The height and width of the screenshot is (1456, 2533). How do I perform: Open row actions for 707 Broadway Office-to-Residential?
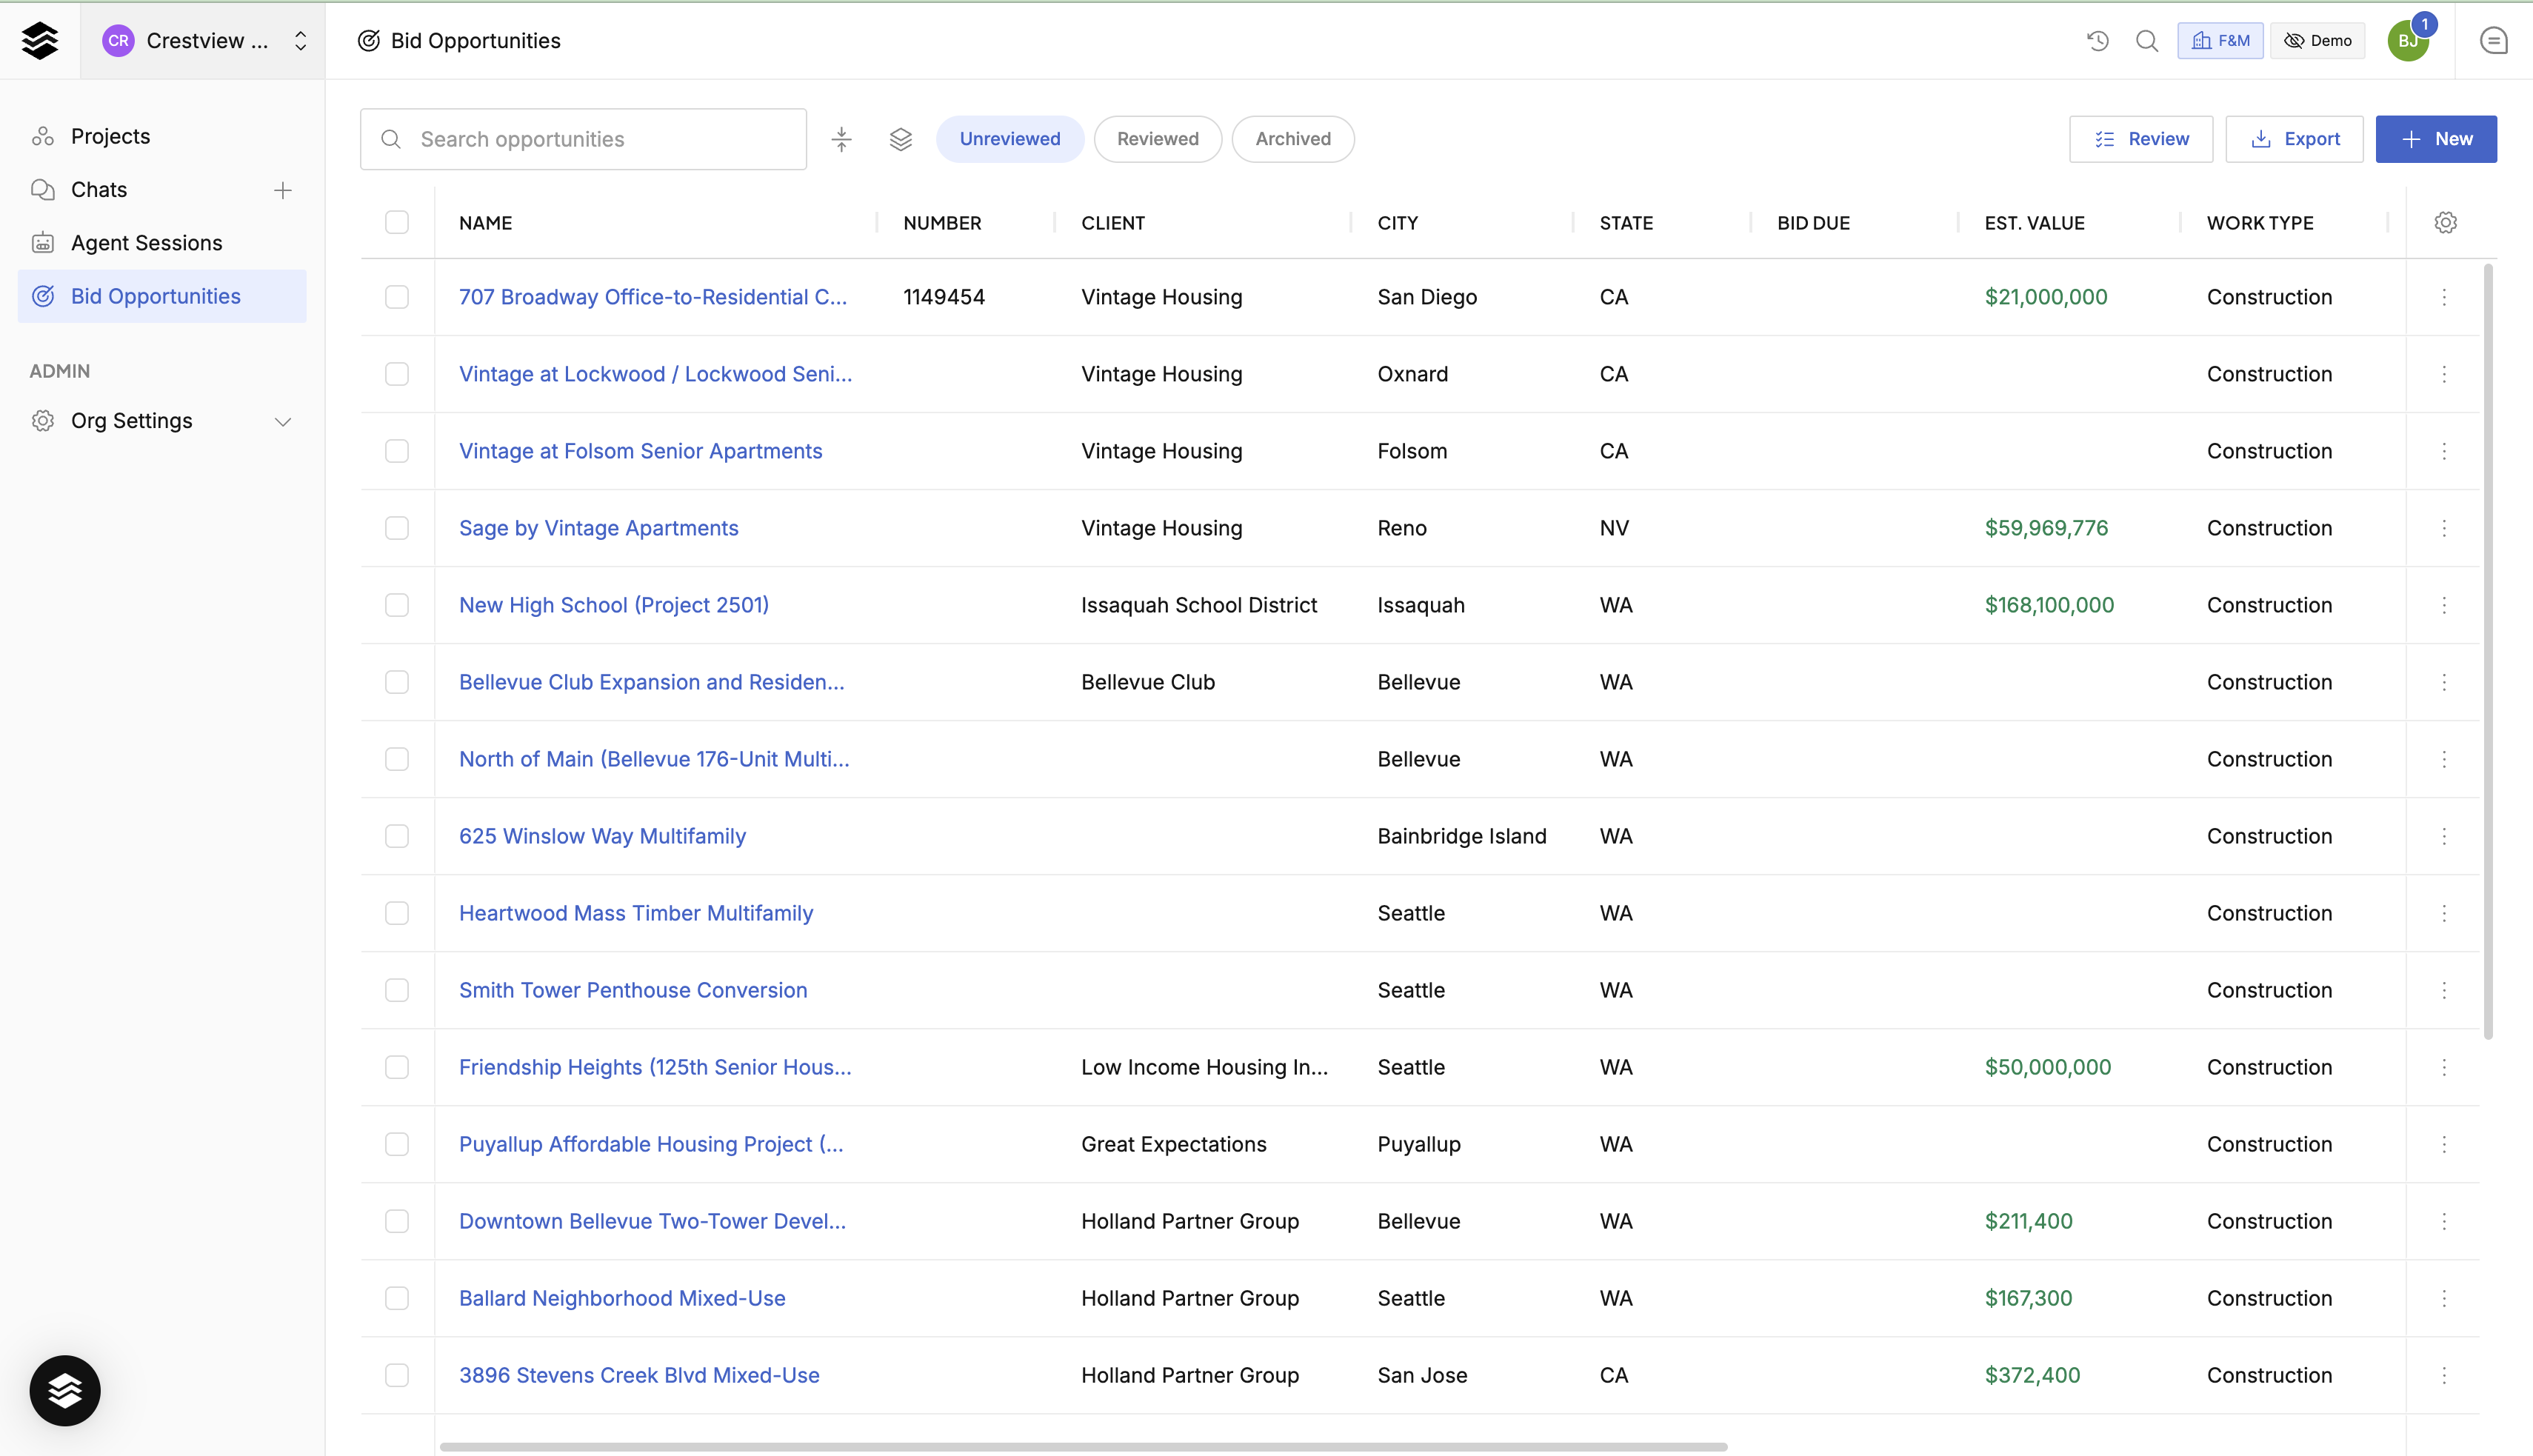tap(2444, 297)
